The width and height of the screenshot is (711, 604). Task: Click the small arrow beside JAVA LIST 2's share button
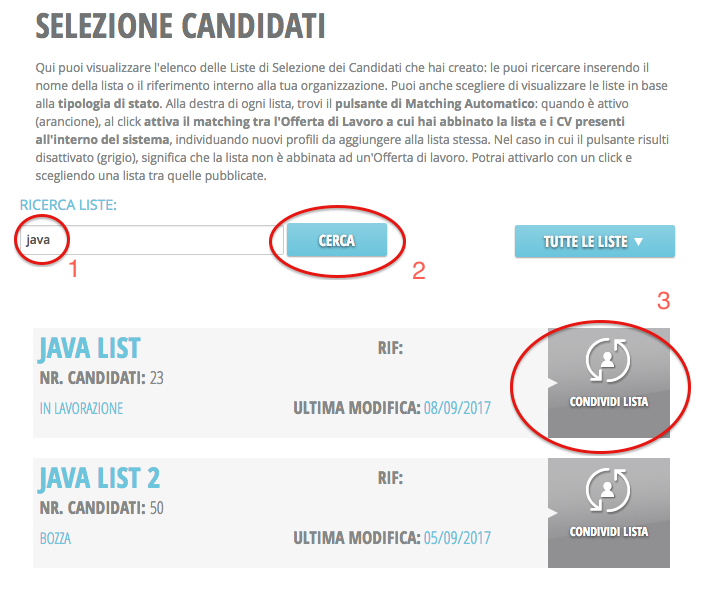(552, 513)
